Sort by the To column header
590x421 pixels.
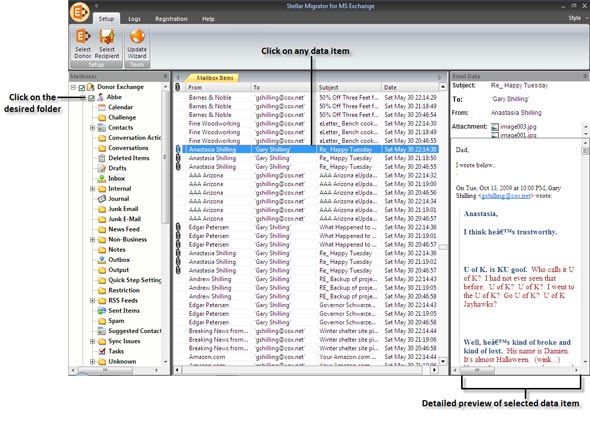point(284,87)
